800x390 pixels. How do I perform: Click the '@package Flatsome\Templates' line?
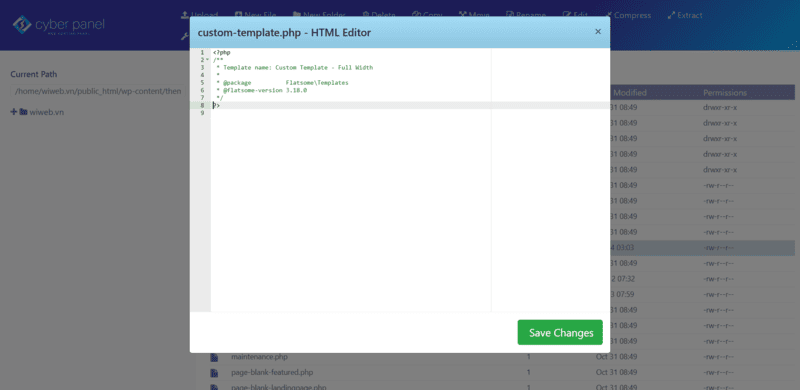pyautogui.click(x=282, y=83)
